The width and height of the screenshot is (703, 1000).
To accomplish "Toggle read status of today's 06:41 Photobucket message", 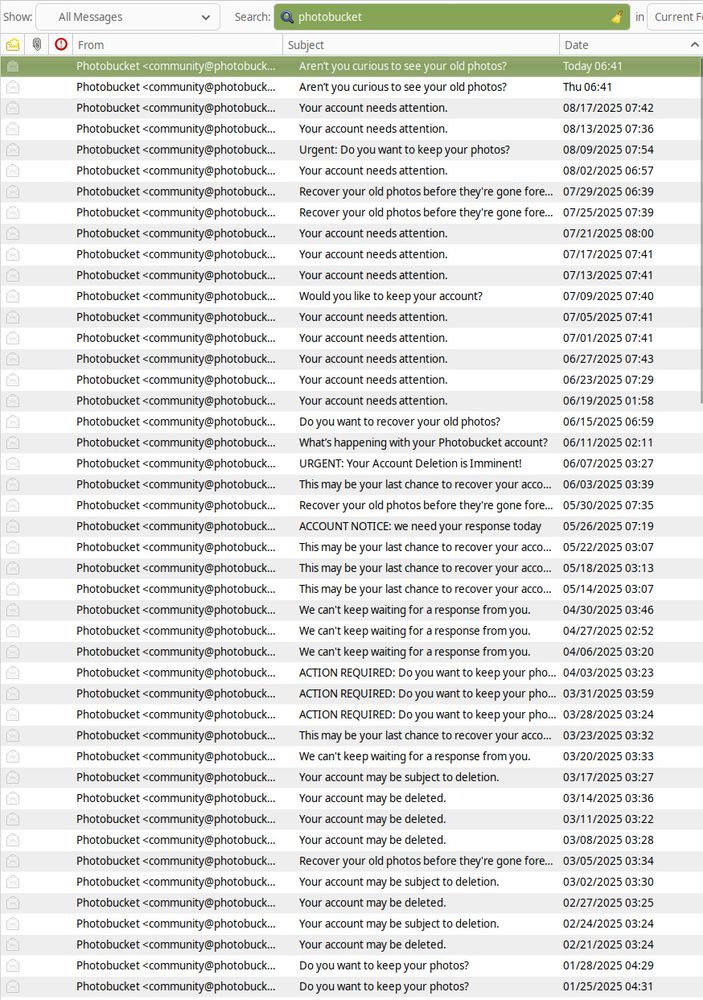I will 12,66.
